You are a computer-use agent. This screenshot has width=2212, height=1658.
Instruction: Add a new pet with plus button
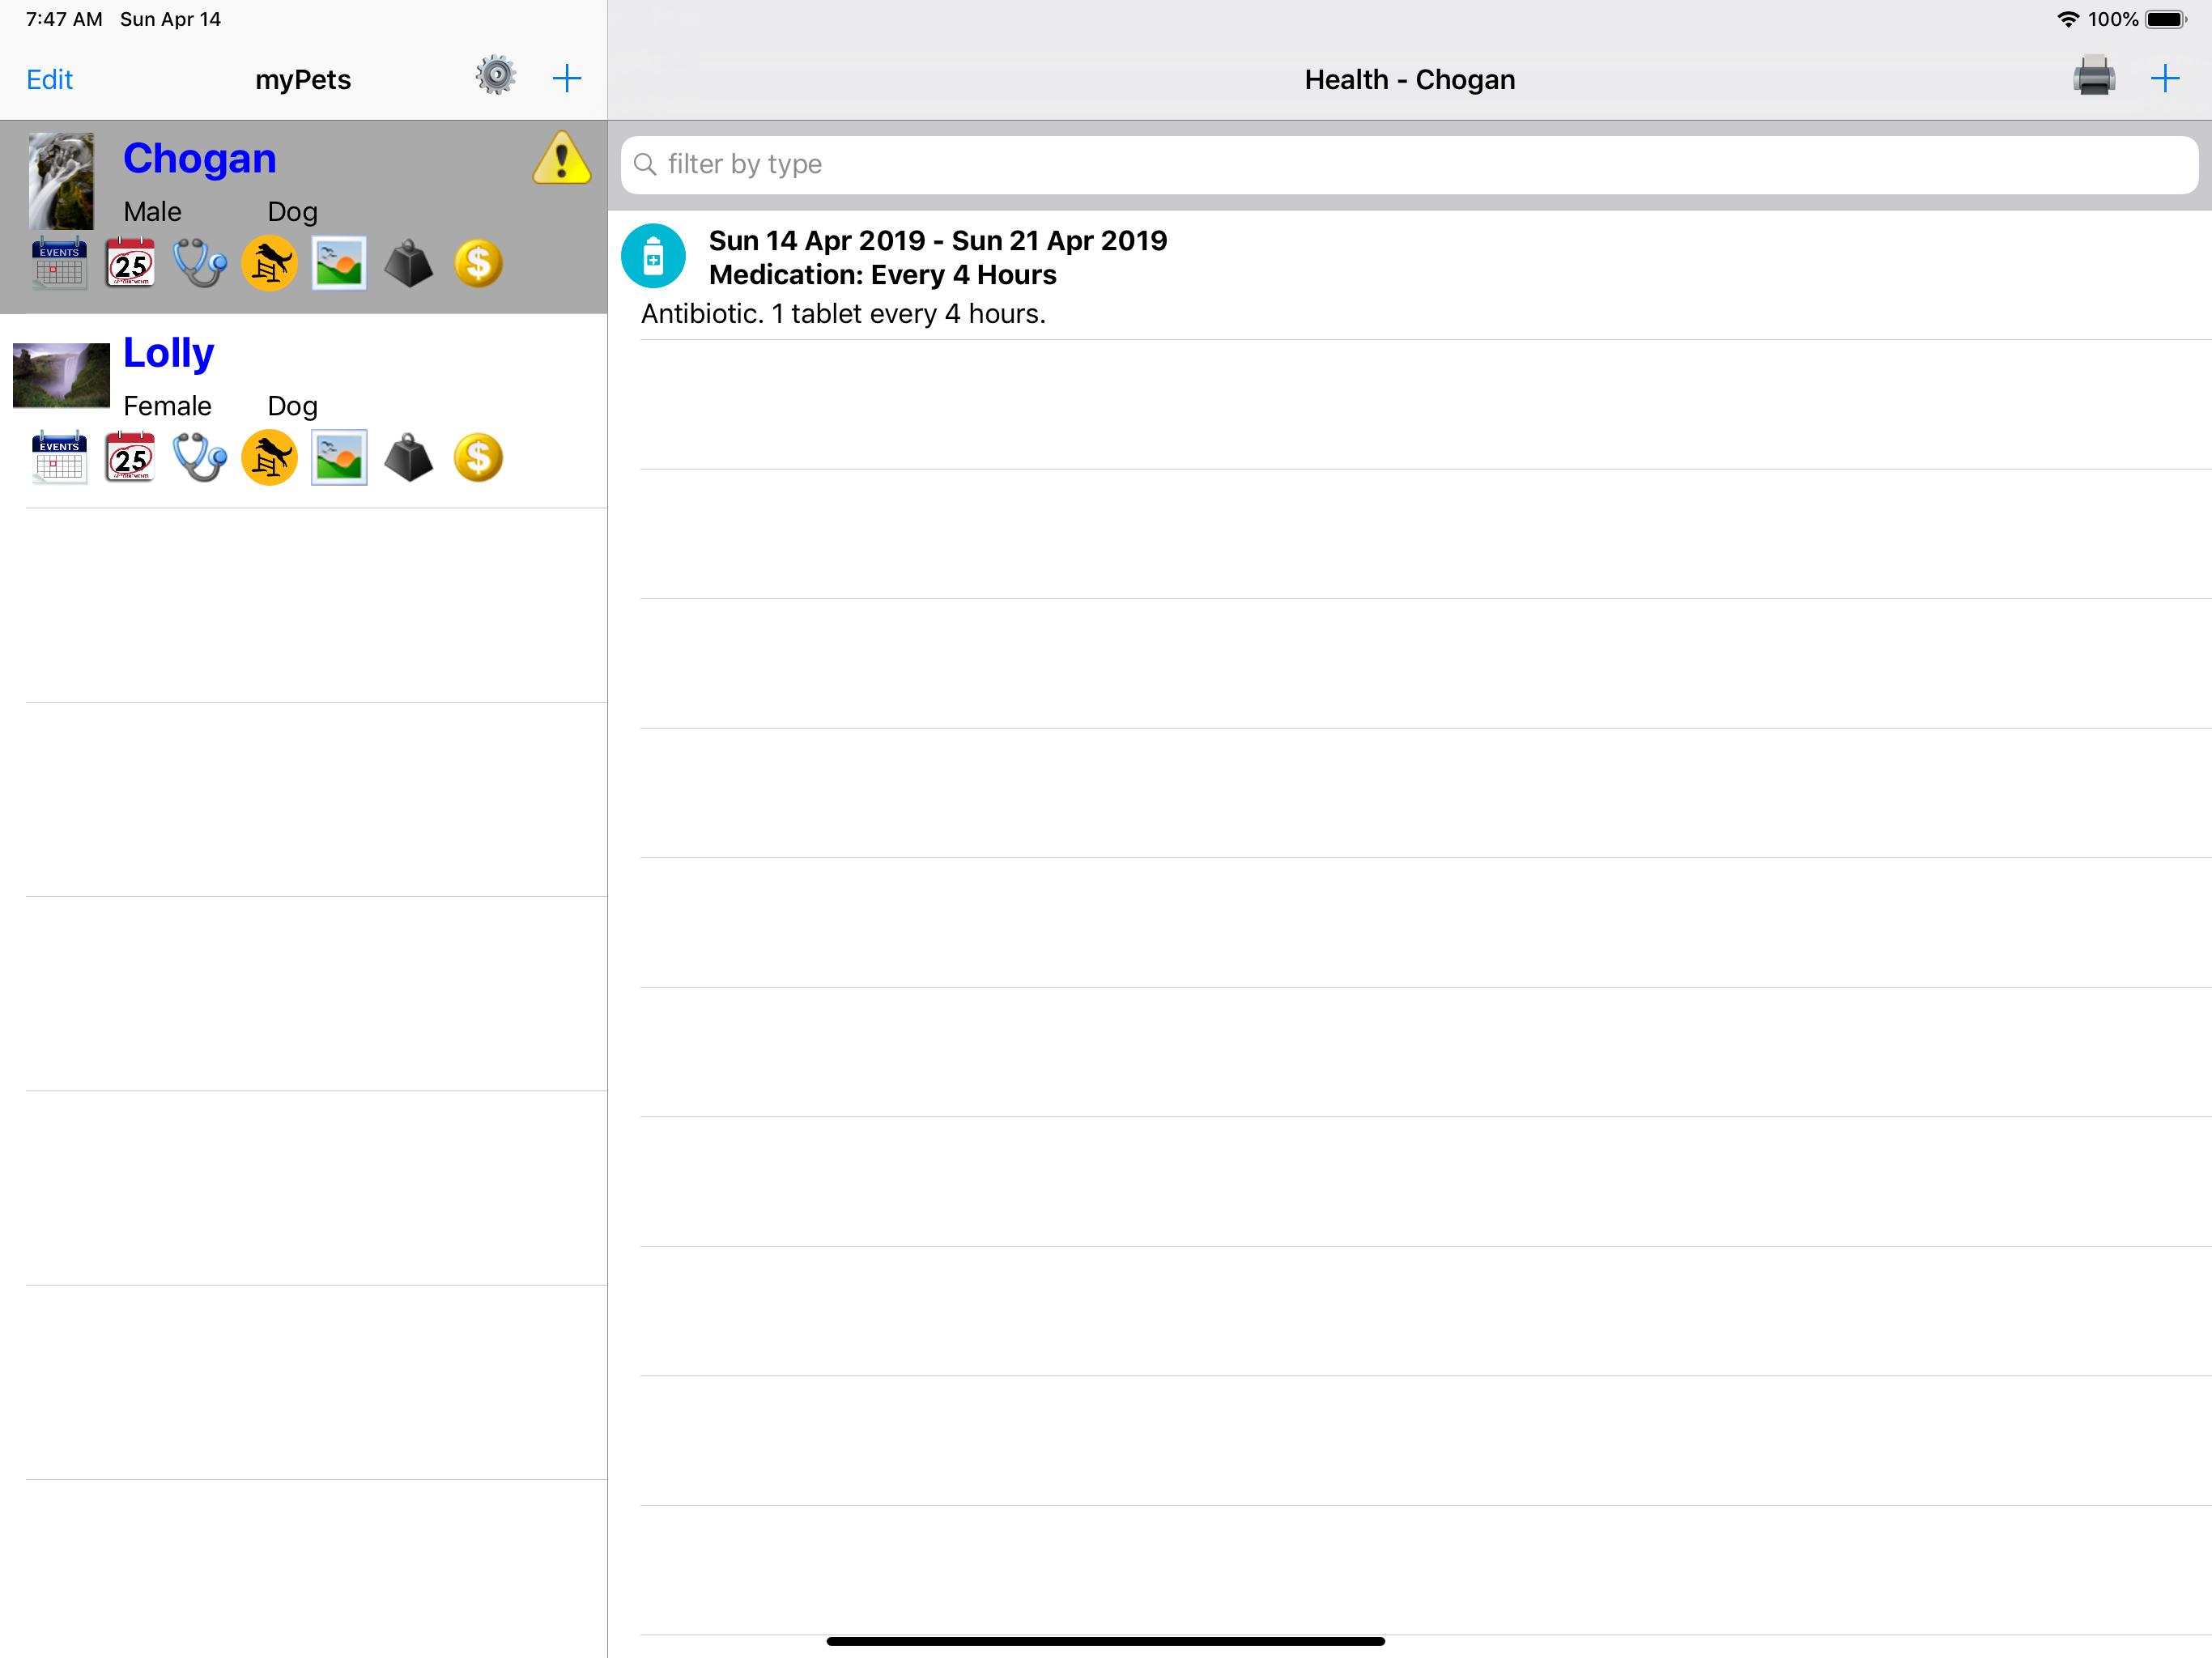click(567, 78)
